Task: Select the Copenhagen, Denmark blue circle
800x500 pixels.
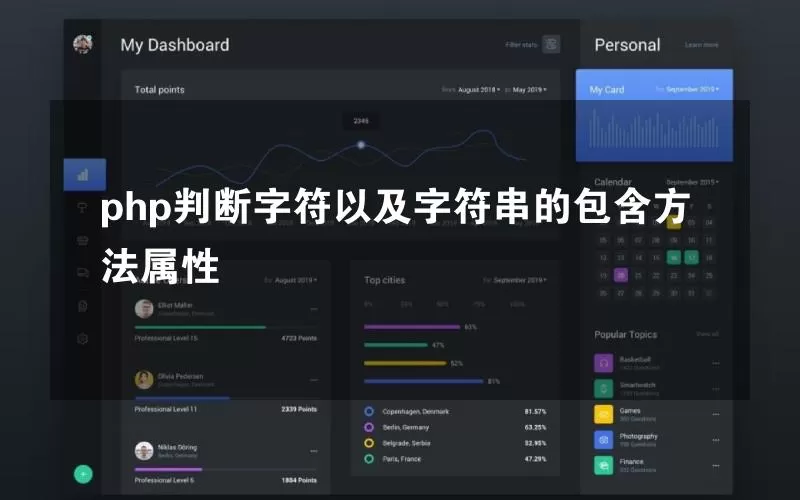Action: point(369,411)
